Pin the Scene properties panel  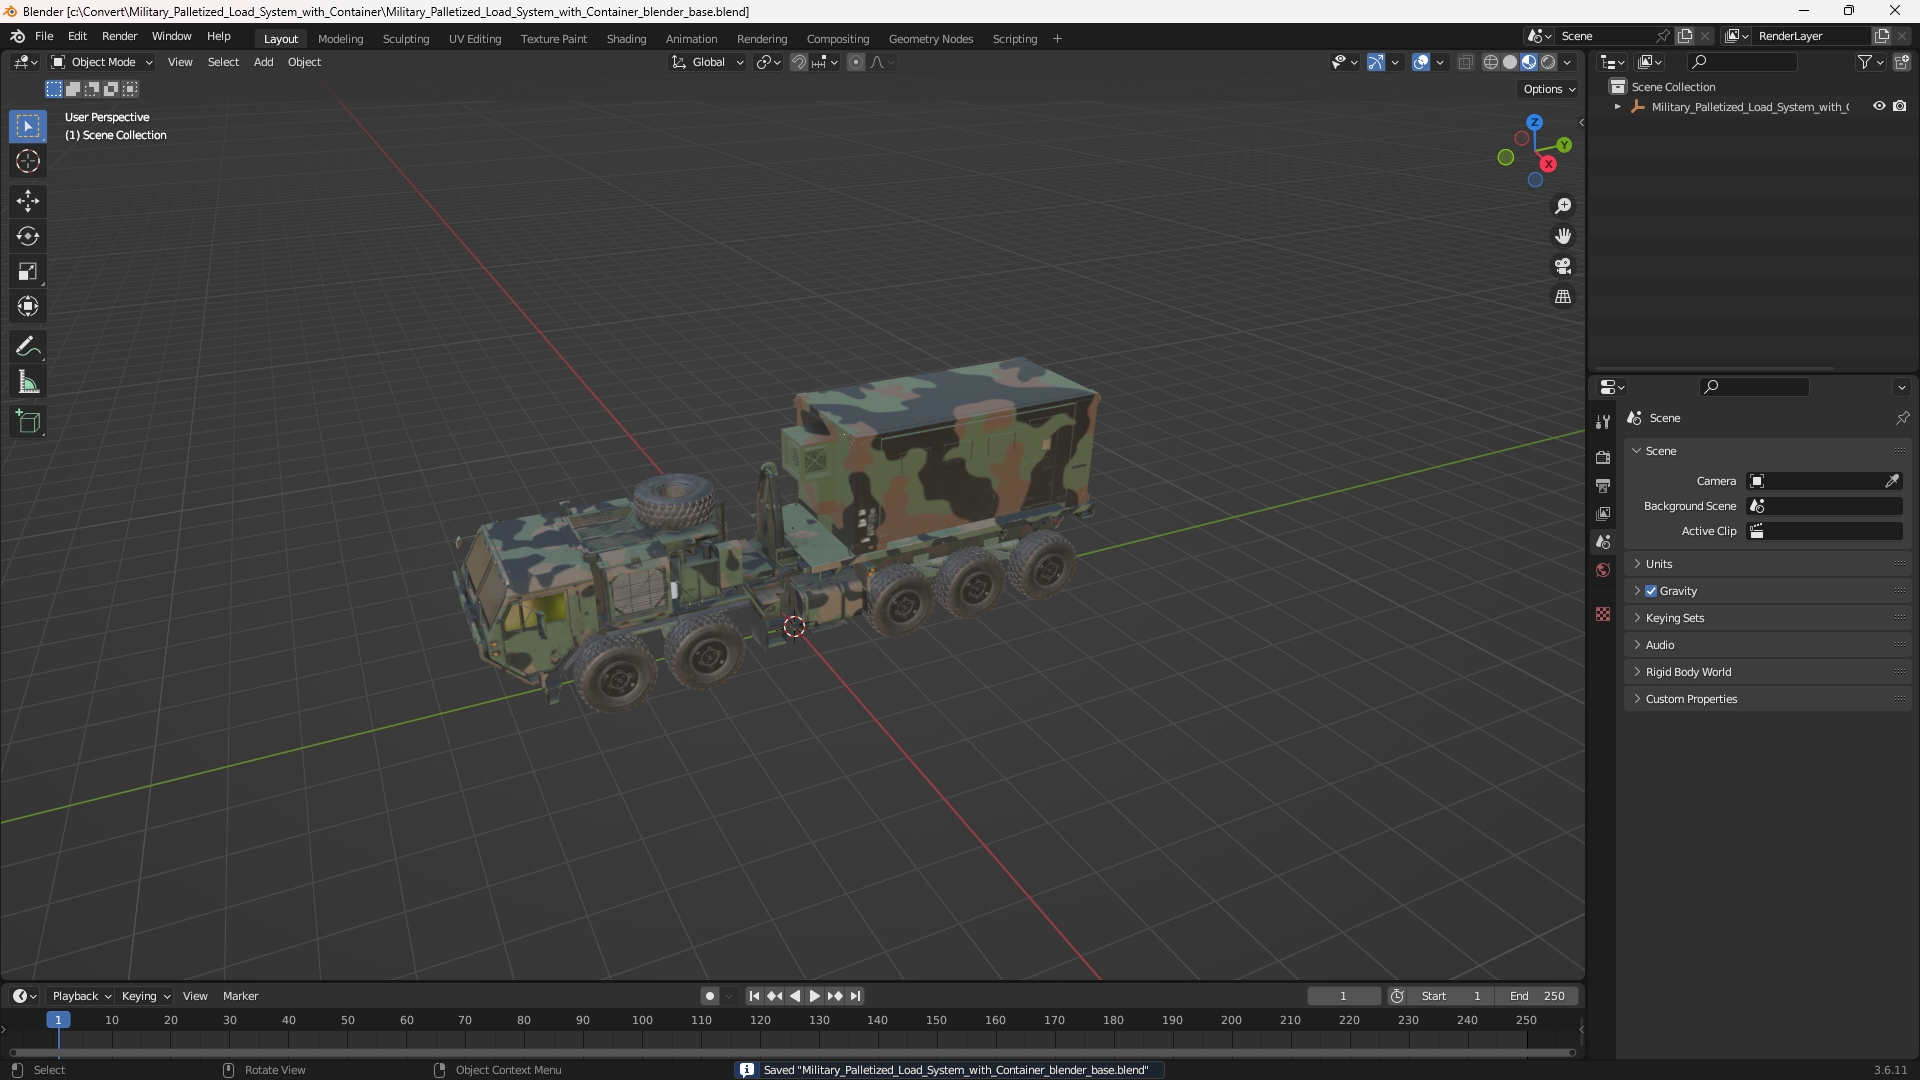pyautogui.click(x=1902, y=418)
